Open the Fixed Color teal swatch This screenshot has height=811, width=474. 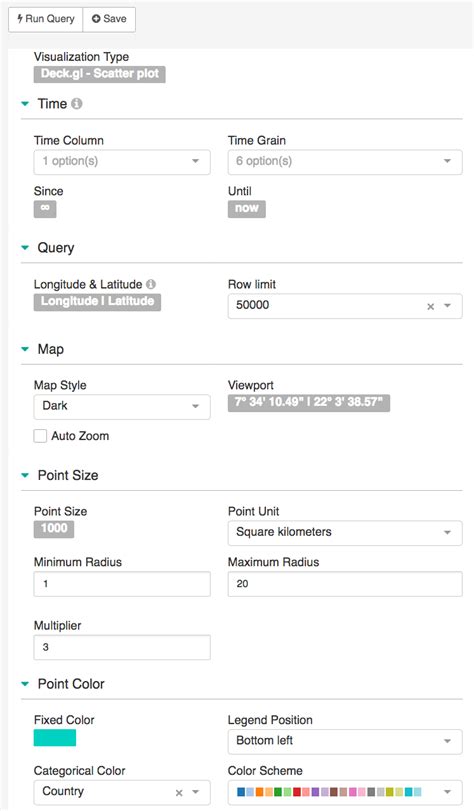click(x=55, y=738)
